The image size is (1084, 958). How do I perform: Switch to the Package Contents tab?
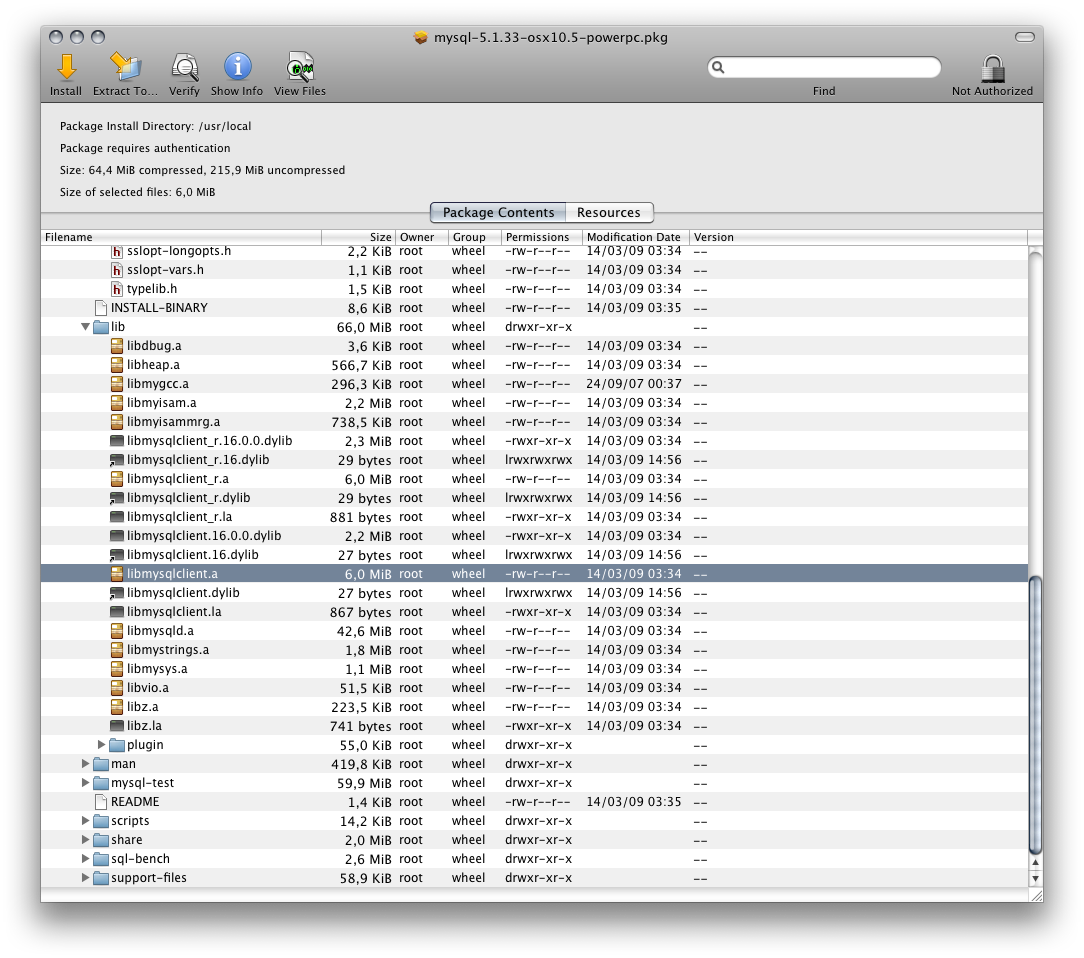pyautogui.click(x=498, y=212)
